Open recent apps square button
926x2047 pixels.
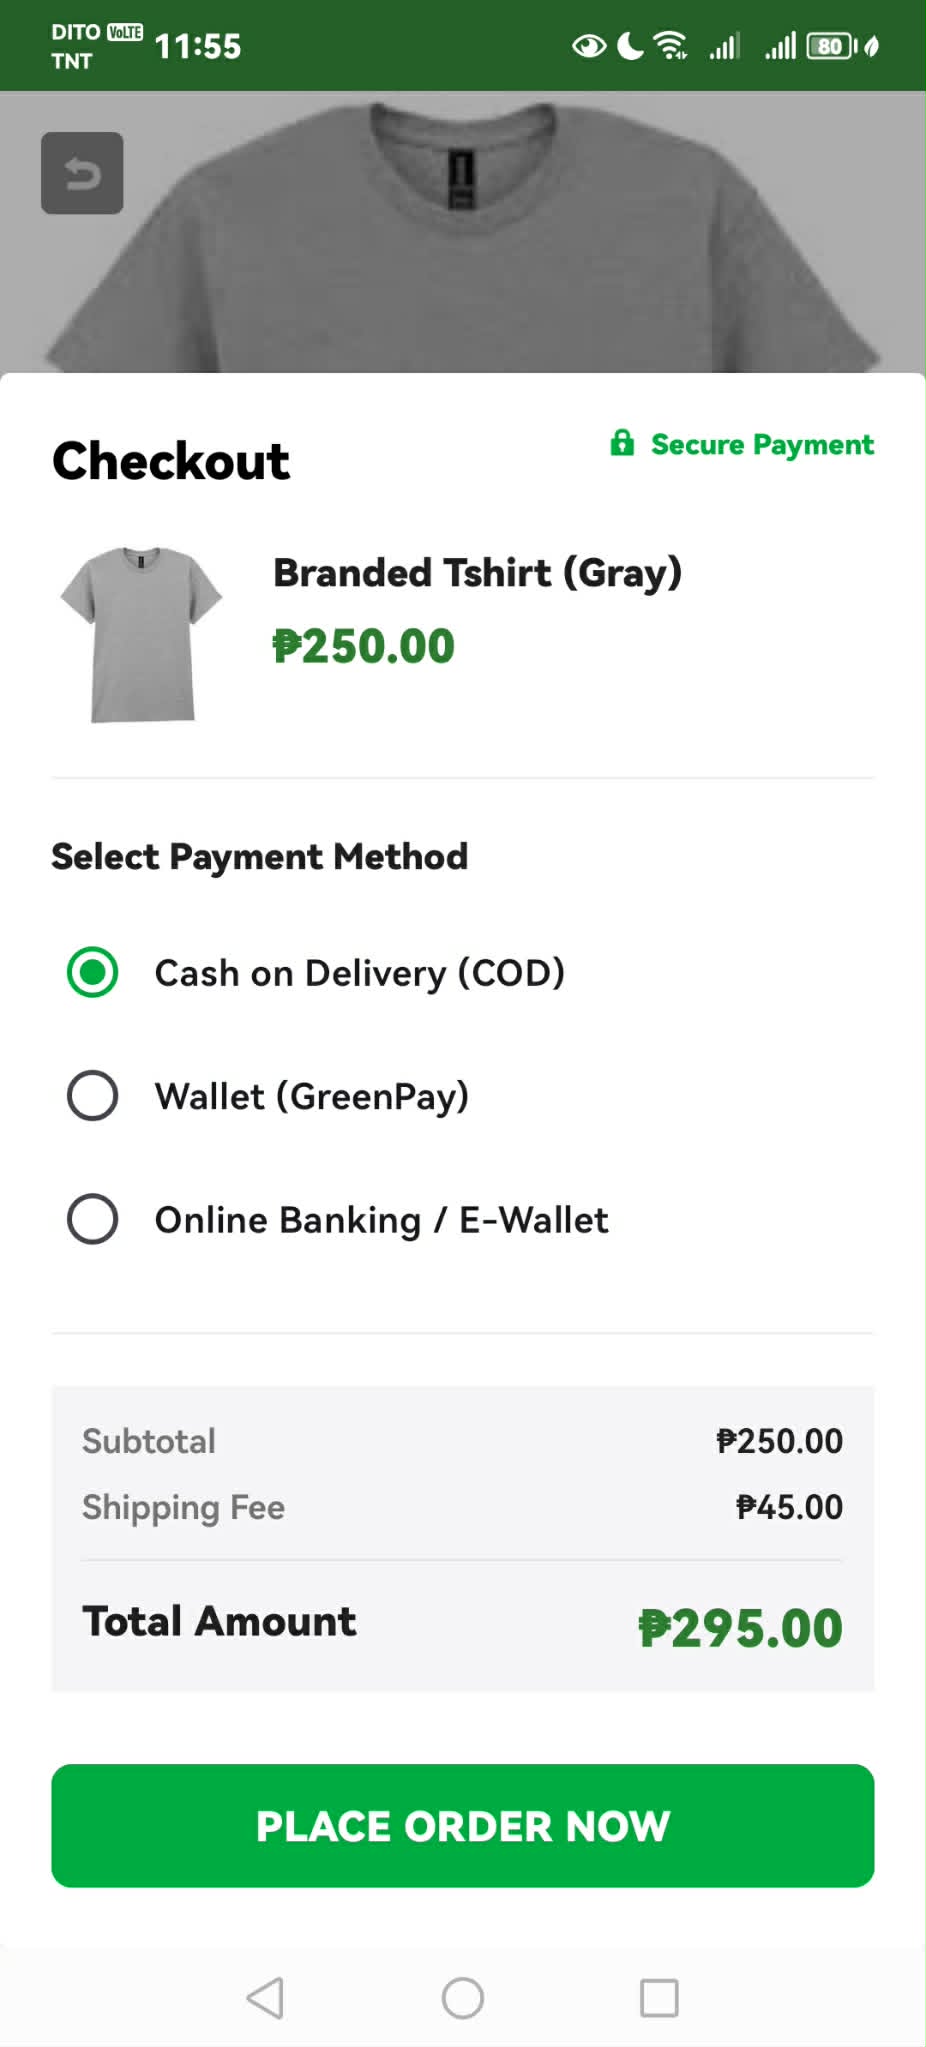click(659, 1998)
